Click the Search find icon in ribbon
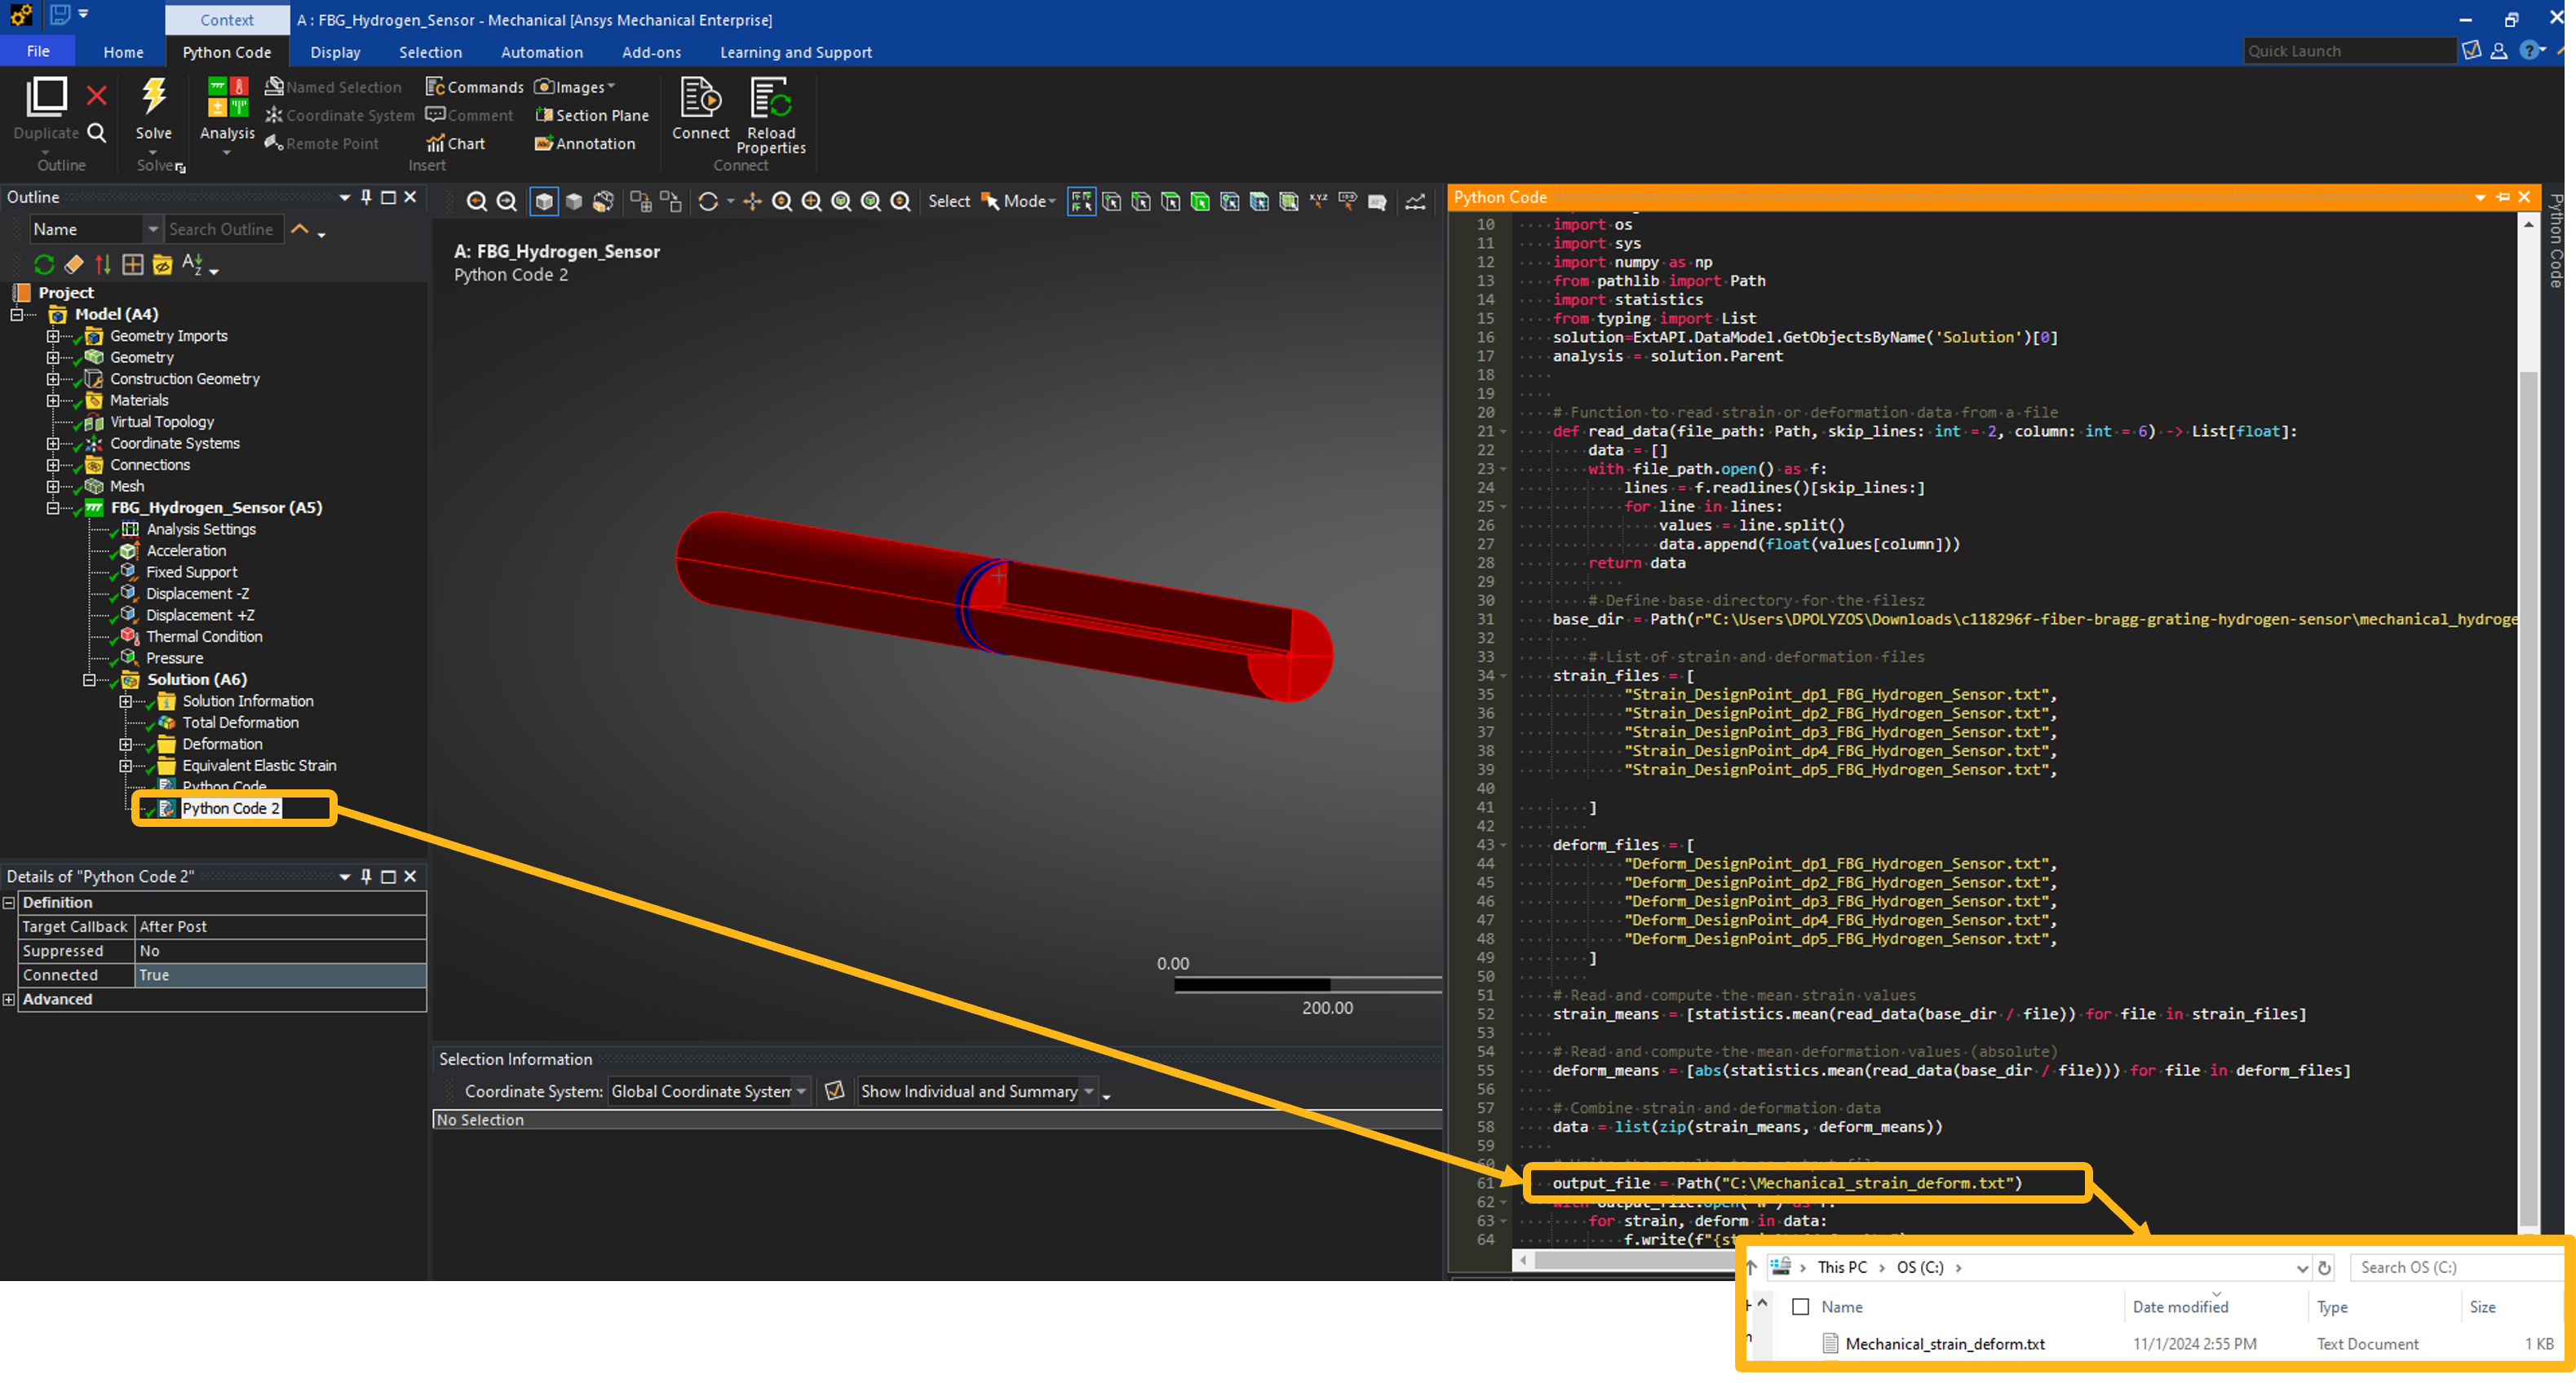This screenshot has height=1383, width=2576. click(96, 132)
